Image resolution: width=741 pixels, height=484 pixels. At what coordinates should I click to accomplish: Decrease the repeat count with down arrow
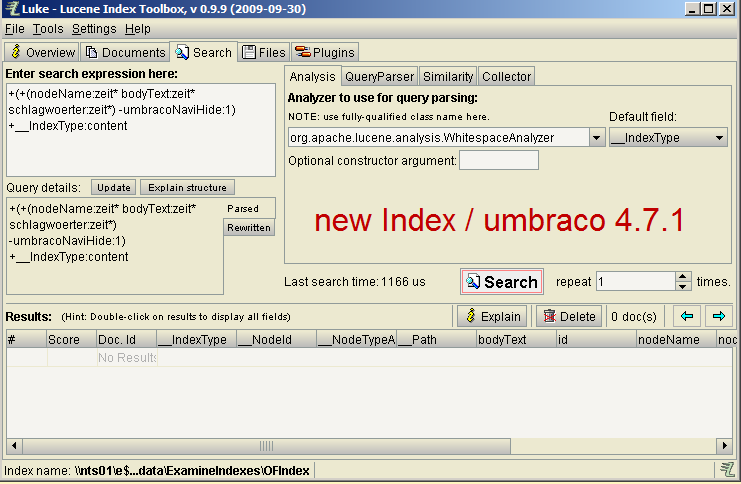[x=683, y=286]
